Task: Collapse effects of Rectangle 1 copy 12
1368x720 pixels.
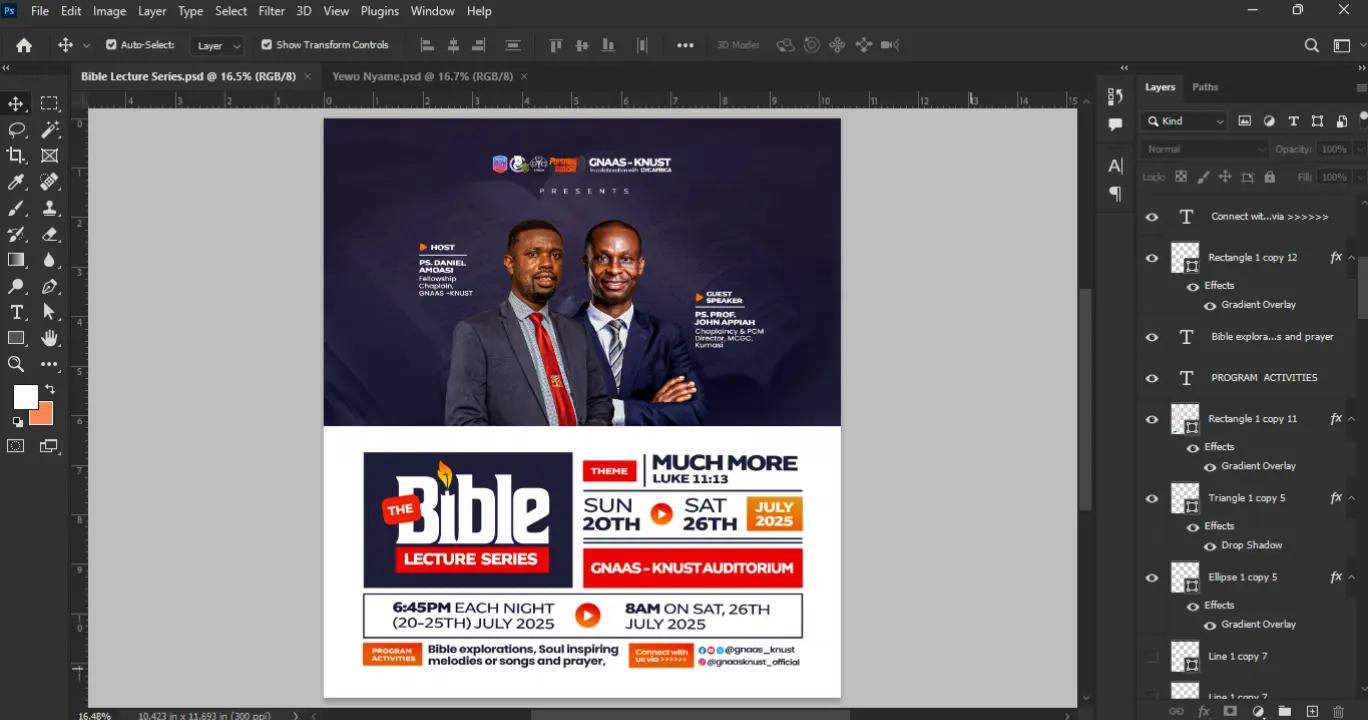Action: point(1352,258)
